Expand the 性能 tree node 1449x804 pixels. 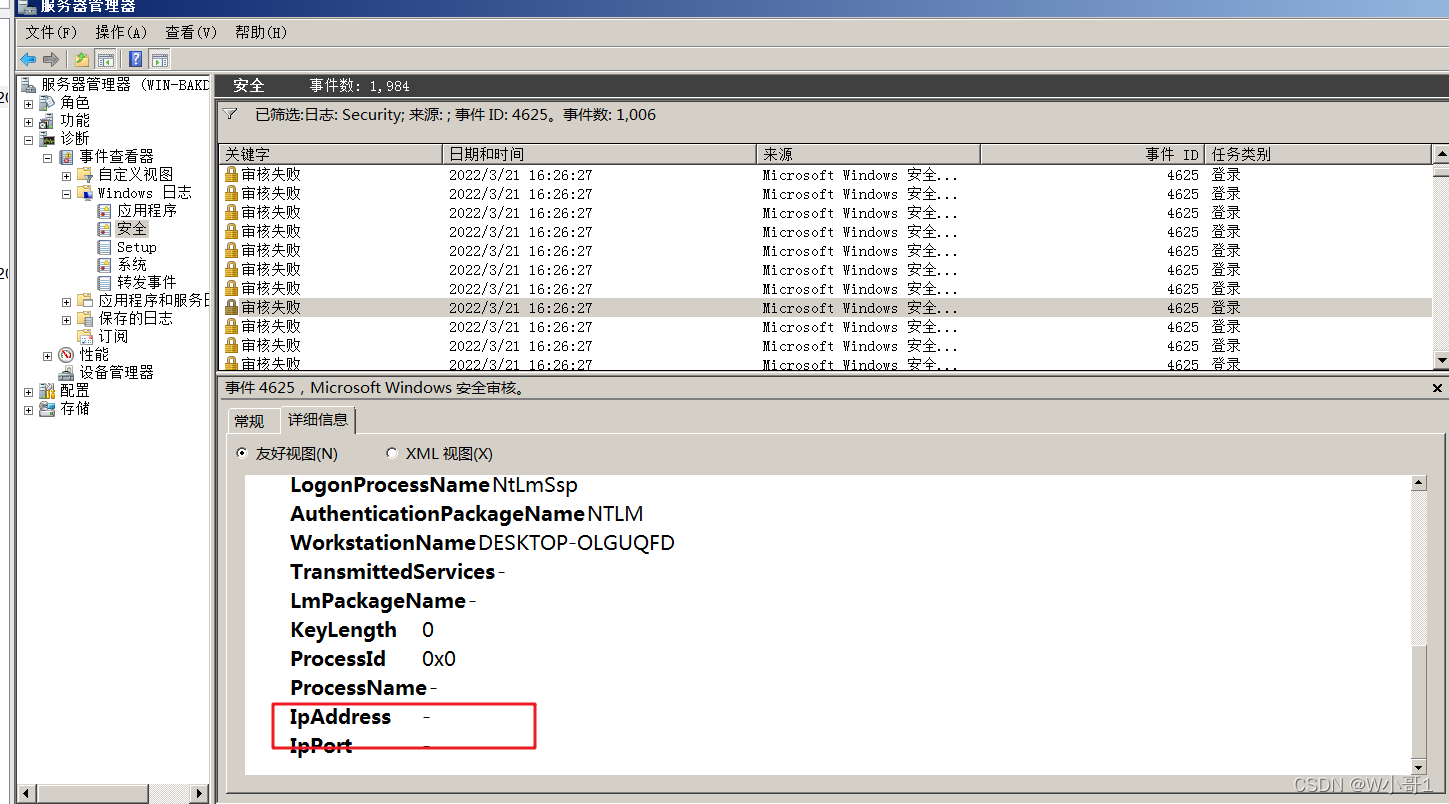click(47, 356)
